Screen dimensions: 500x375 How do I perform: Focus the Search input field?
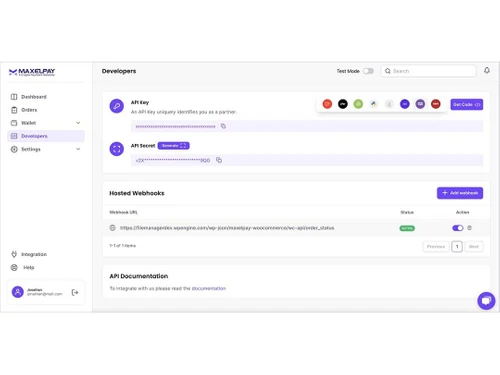tap(428, 71)
